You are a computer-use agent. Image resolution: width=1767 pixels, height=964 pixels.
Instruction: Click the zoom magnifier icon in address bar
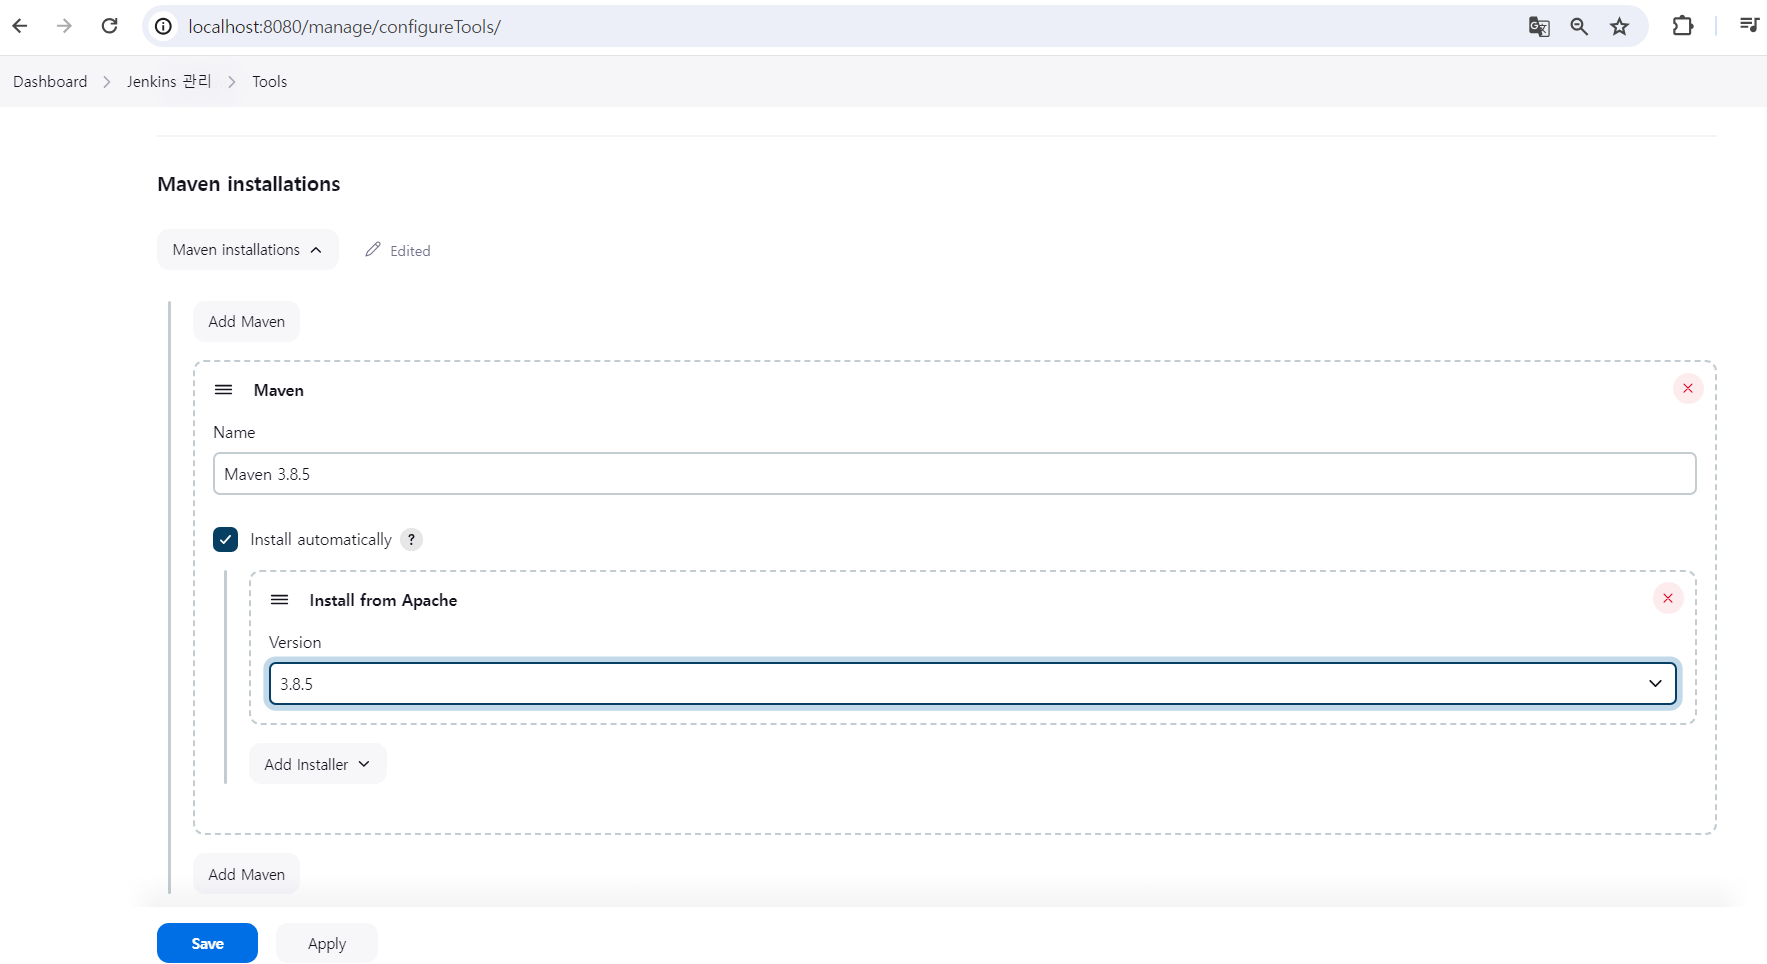click(1579, 27)
